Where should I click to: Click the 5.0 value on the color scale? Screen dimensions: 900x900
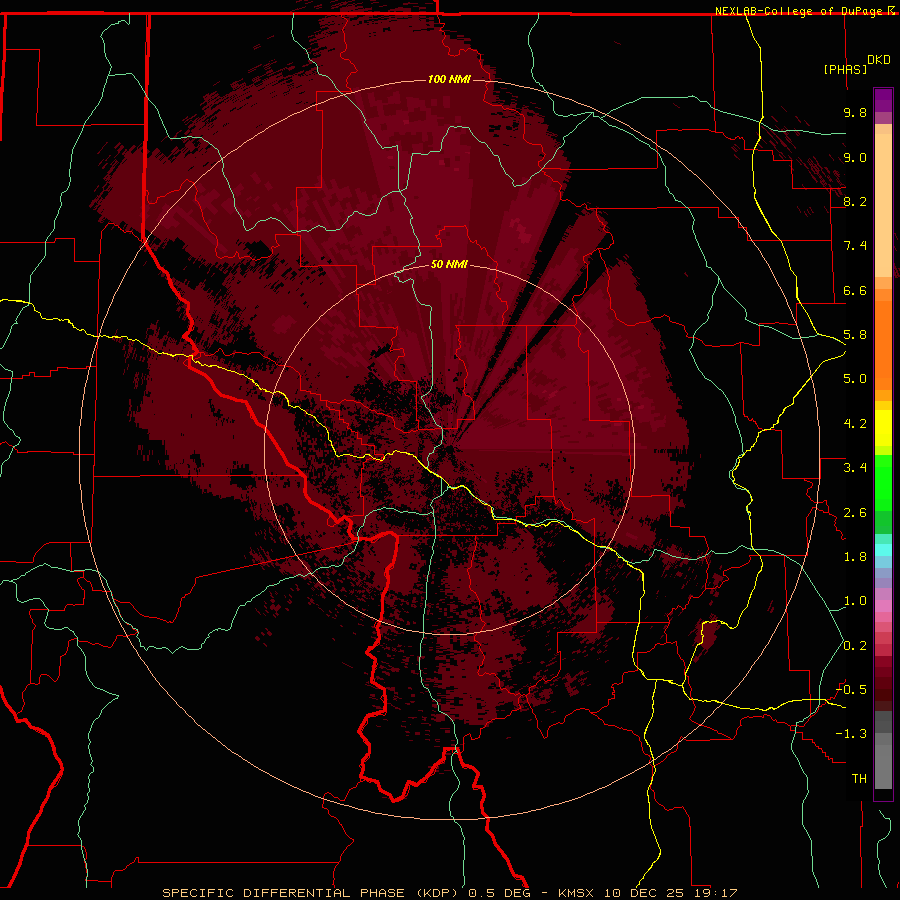(855, 379)
